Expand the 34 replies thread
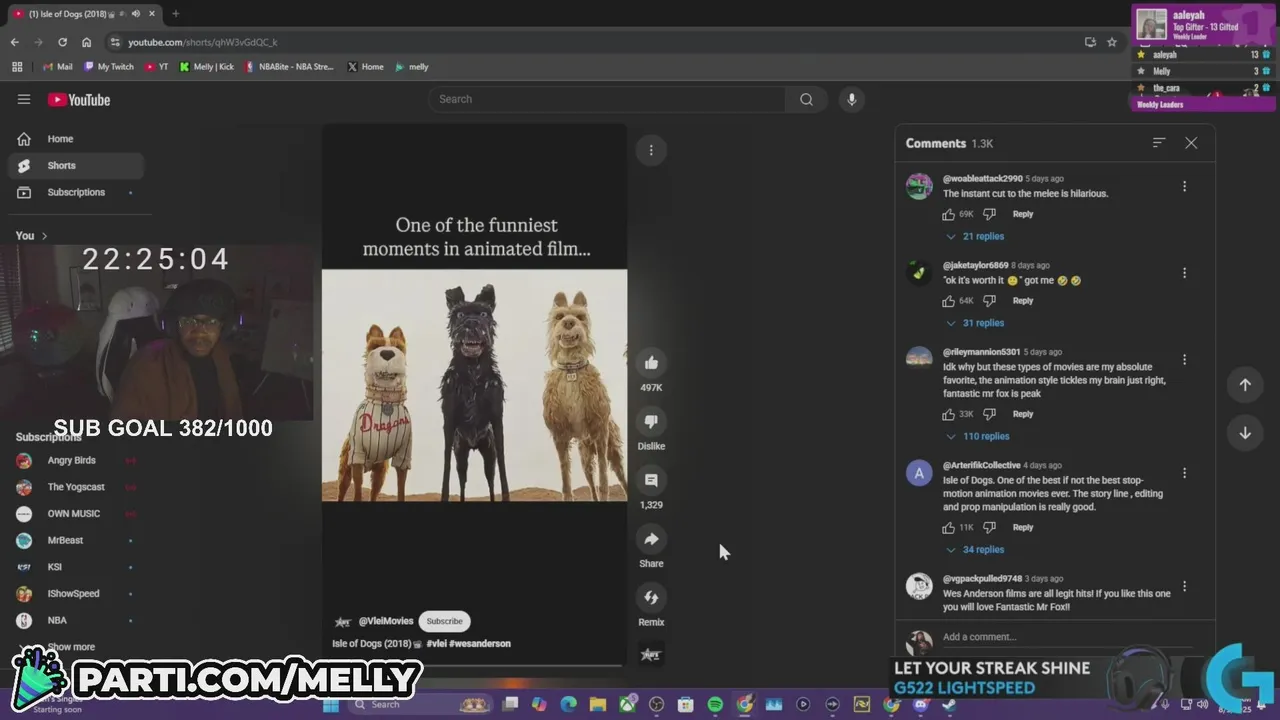 (975, 550)
